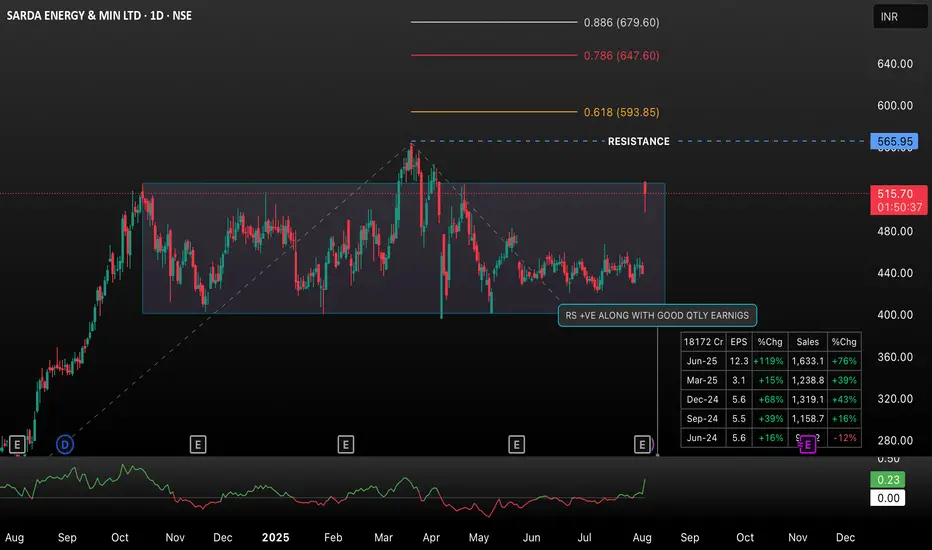Click the -12% sales change value
Screen dimensions: 932x550
pos(845,438)
